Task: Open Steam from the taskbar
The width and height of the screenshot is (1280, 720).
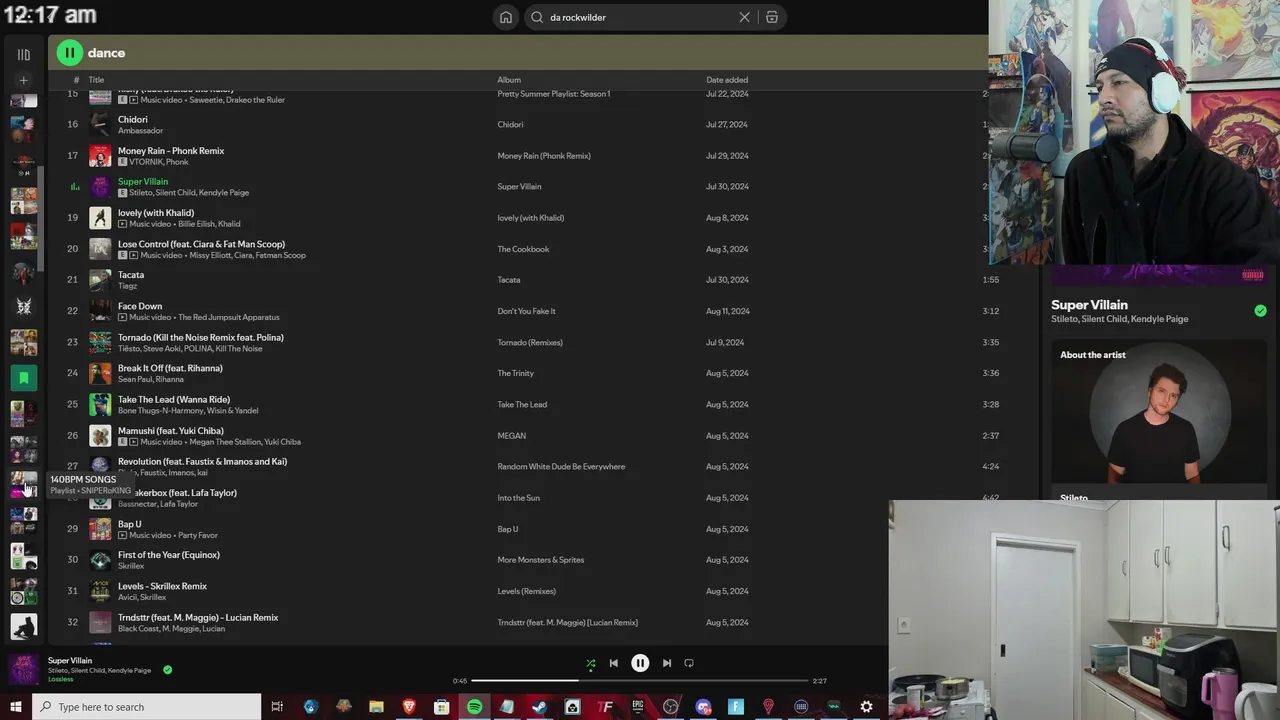Action: 539,707
